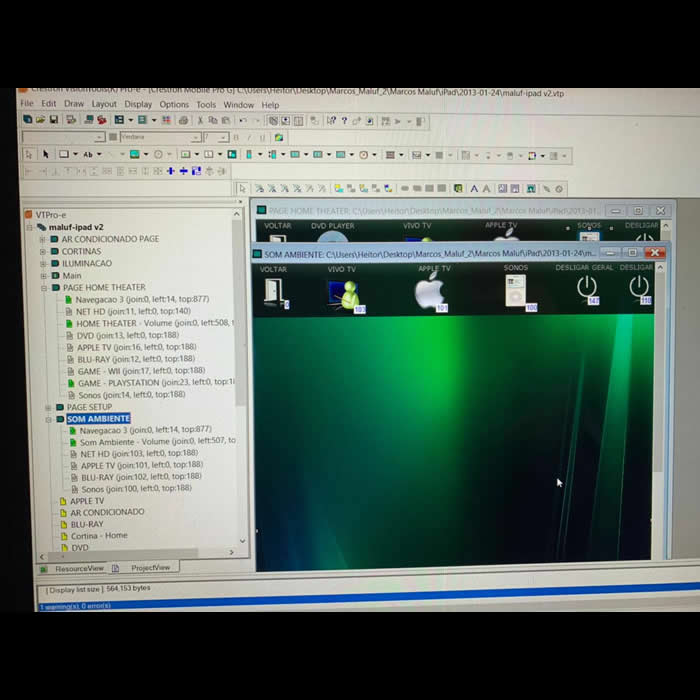The height and width of the screenshot is (700, 700).
Task: Switch to the ResourceView tab
Action: [x=78, y=568]
